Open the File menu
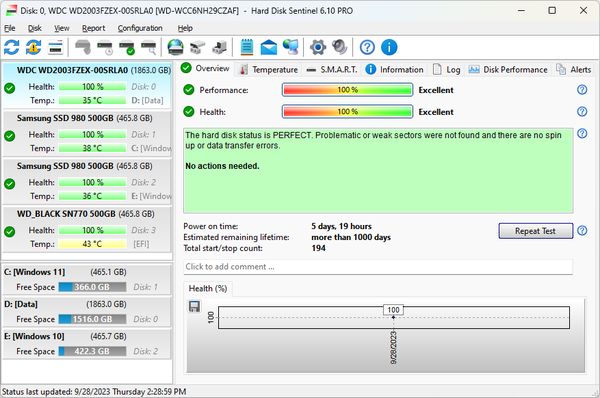Screen dimensions: 600x398 tap(10, 28)
